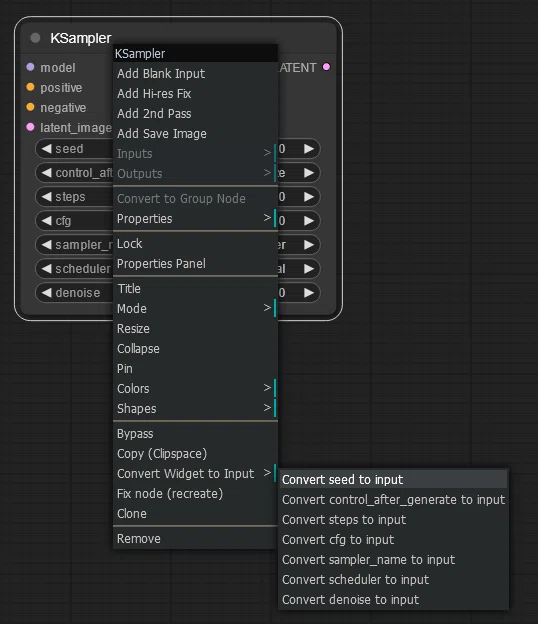Click the positive input socket
The image size is (538, 624).
(30, 87)
